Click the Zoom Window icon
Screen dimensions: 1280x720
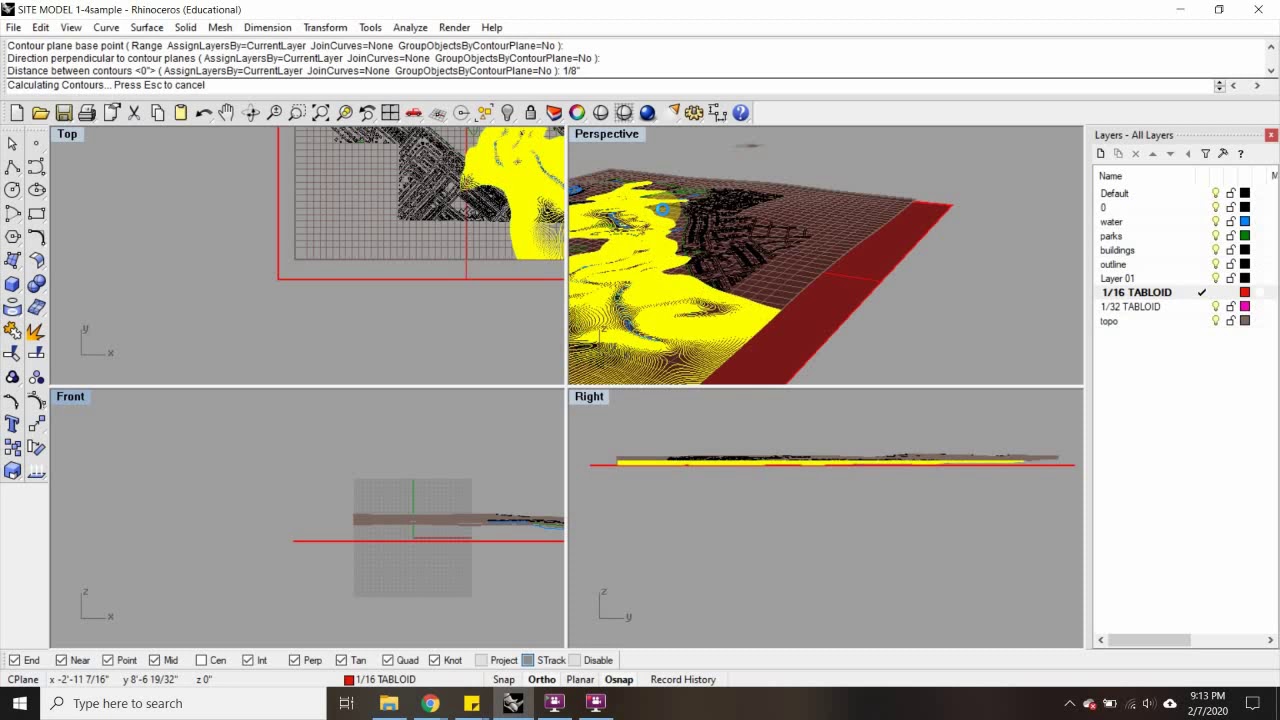click(x=297, y=113)
